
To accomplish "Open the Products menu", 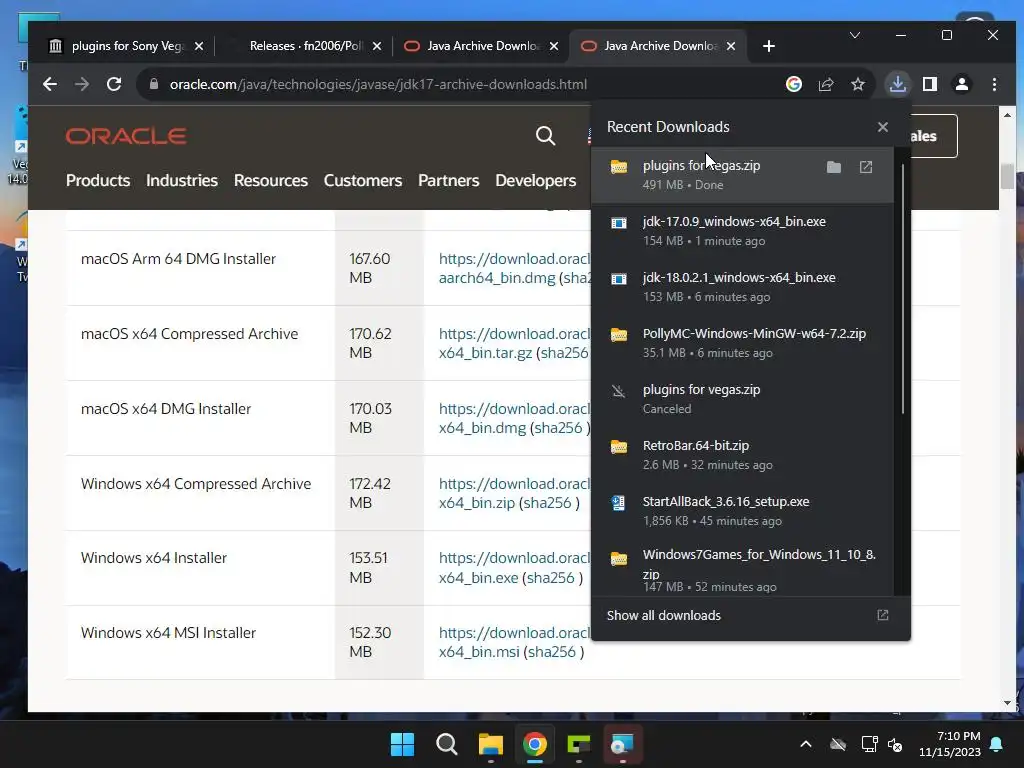I will [98, 180].
